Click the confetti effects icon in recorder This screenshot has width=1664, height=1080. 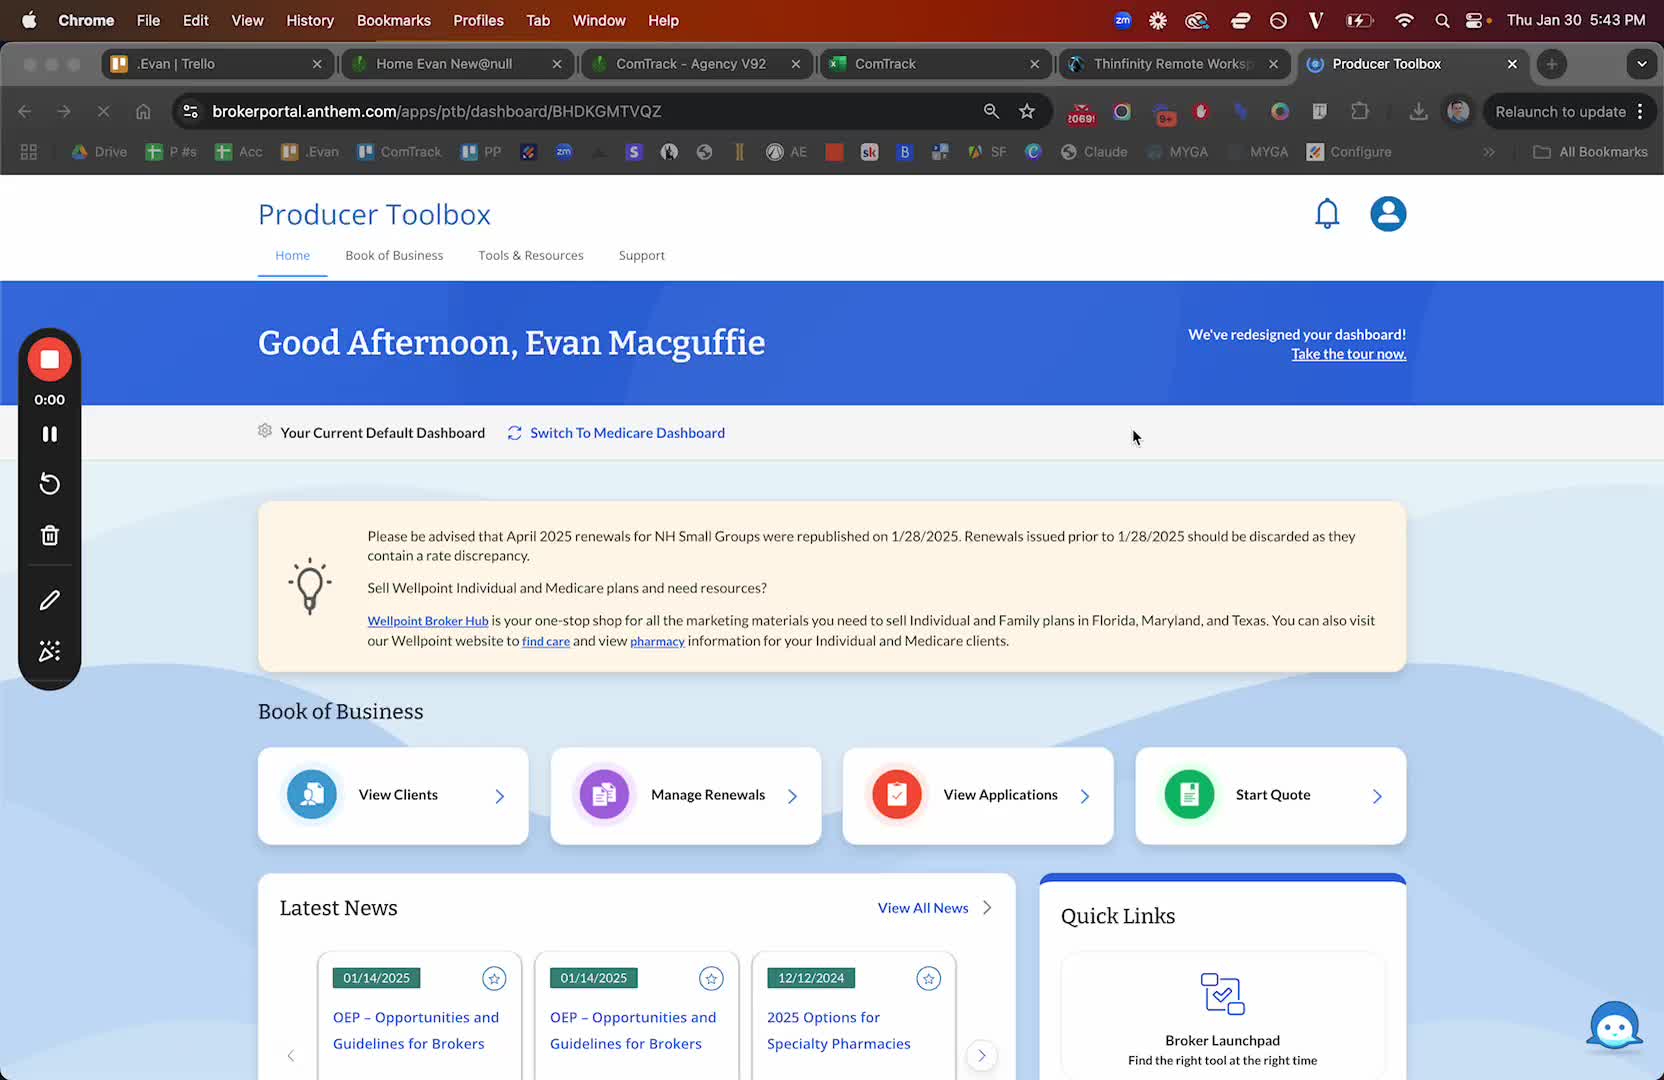tap(49, 652)
